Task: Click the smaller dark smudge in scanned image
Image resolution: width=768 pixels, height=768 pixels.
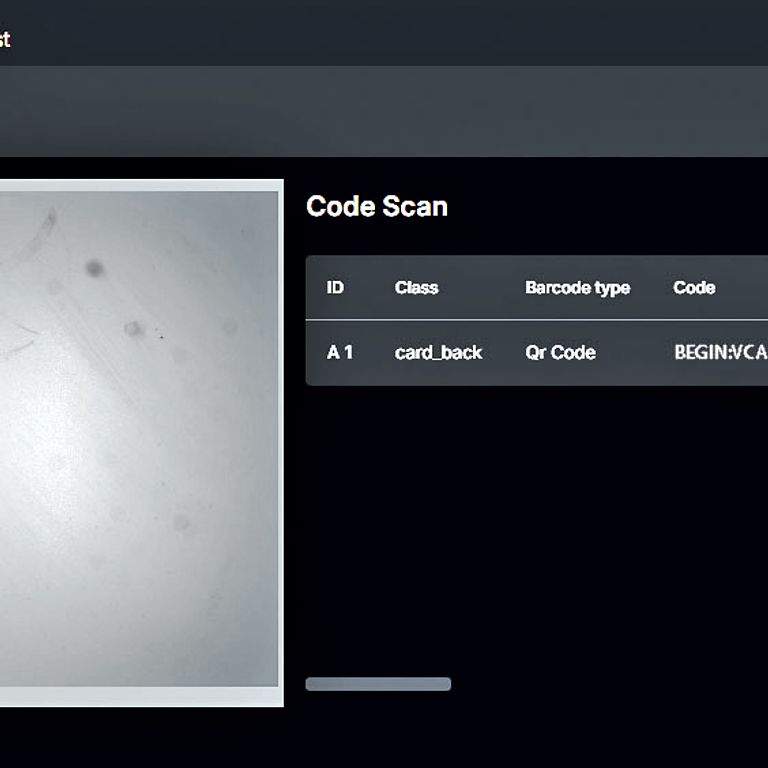Action: click(133, 328)
